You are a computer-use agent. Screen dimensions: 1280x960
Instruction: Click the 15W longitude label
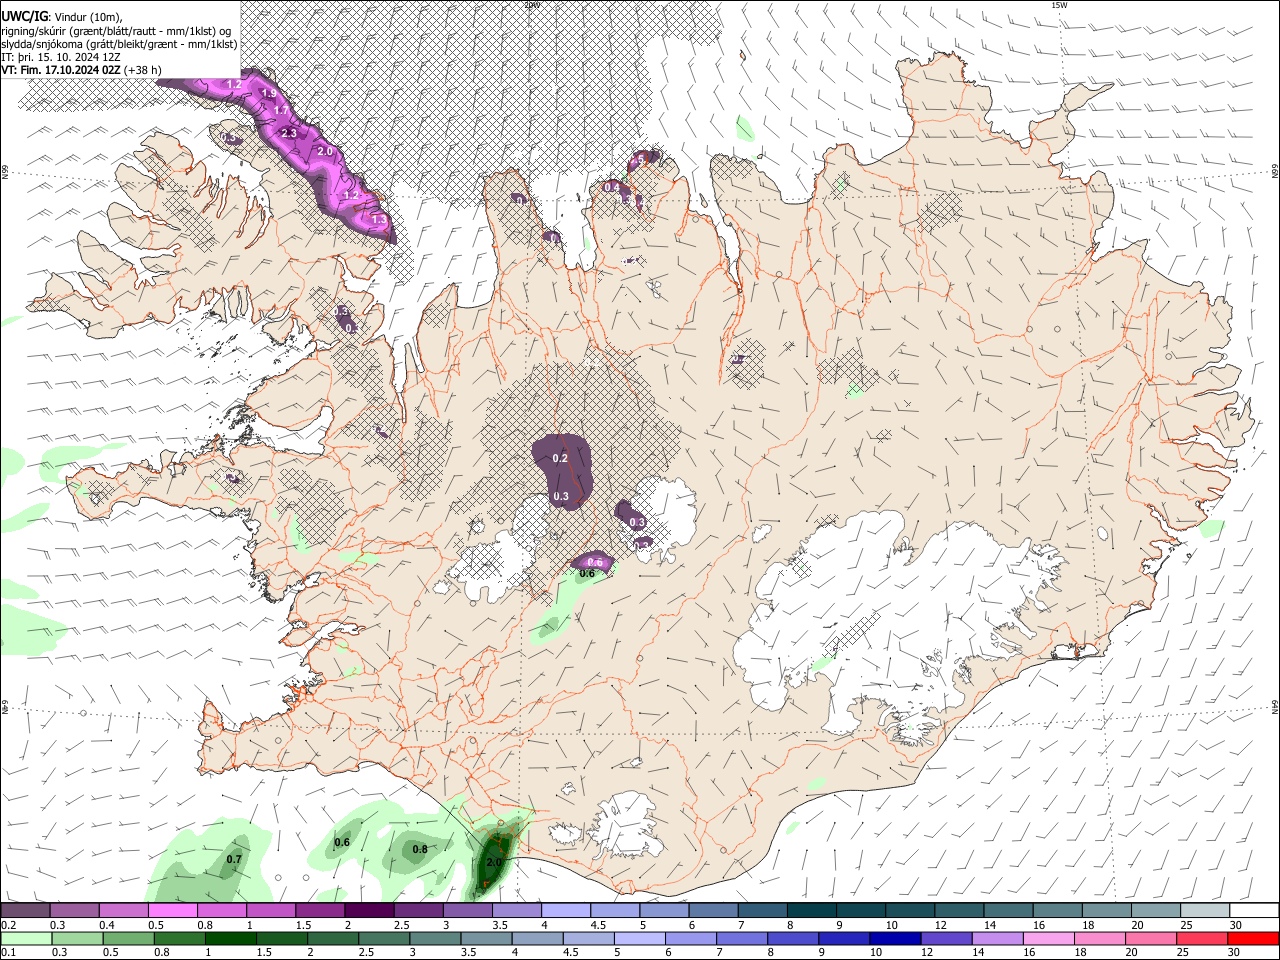[x=1058, y=5]
